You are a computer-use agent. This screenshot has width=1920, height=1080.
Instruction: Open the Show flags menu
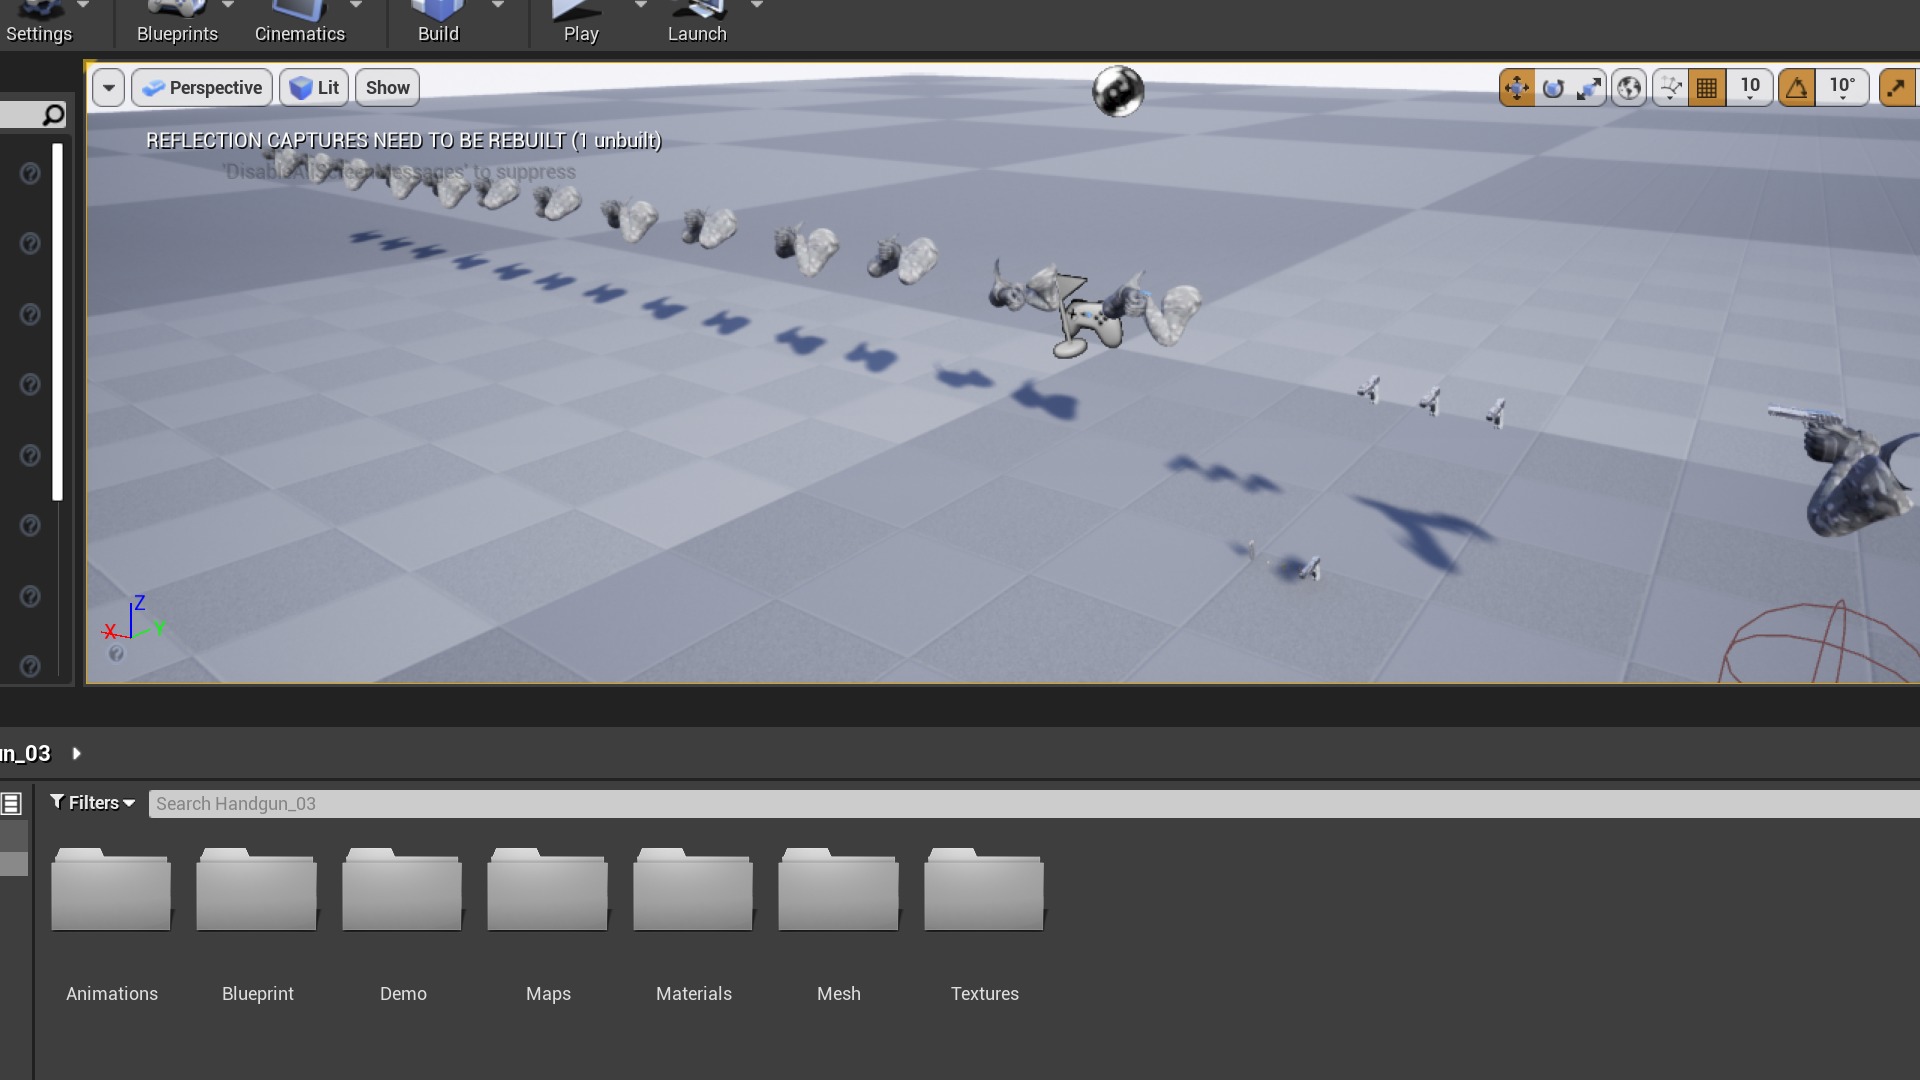(387, 88)
